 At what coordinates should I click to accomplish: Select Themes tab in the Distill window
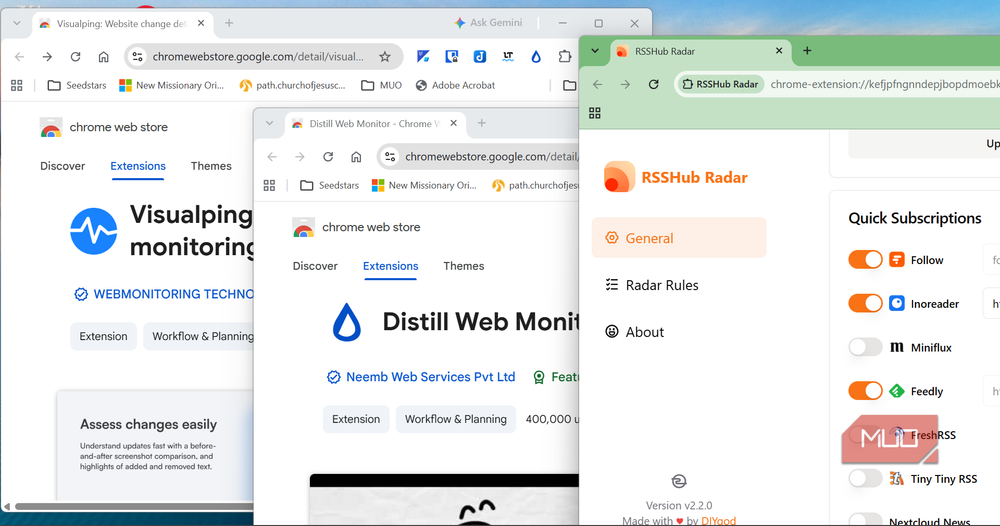pos(464,266)
